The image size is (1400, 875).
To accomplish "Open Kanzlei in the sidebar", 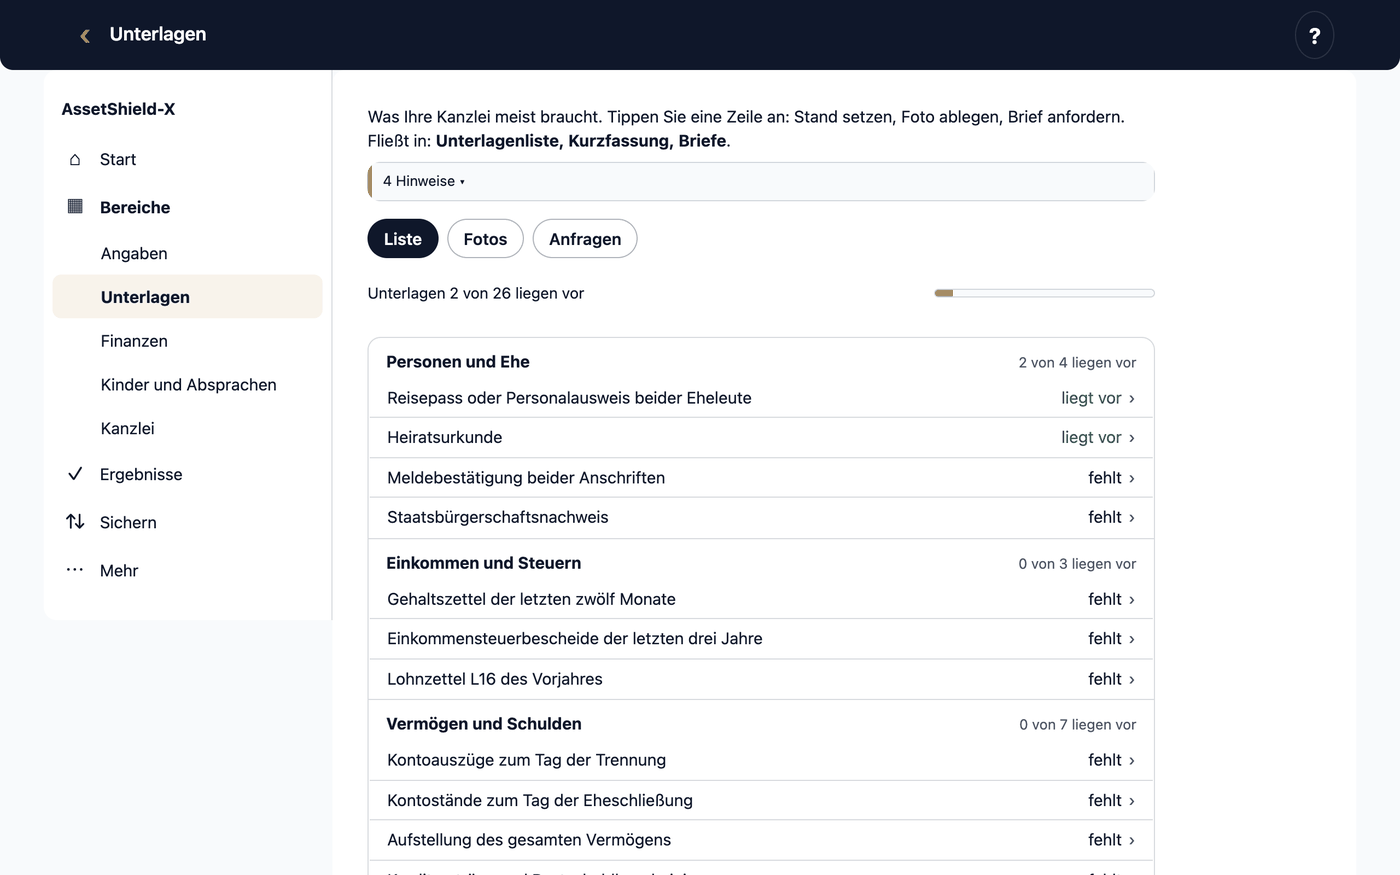I will coord(187,429).
